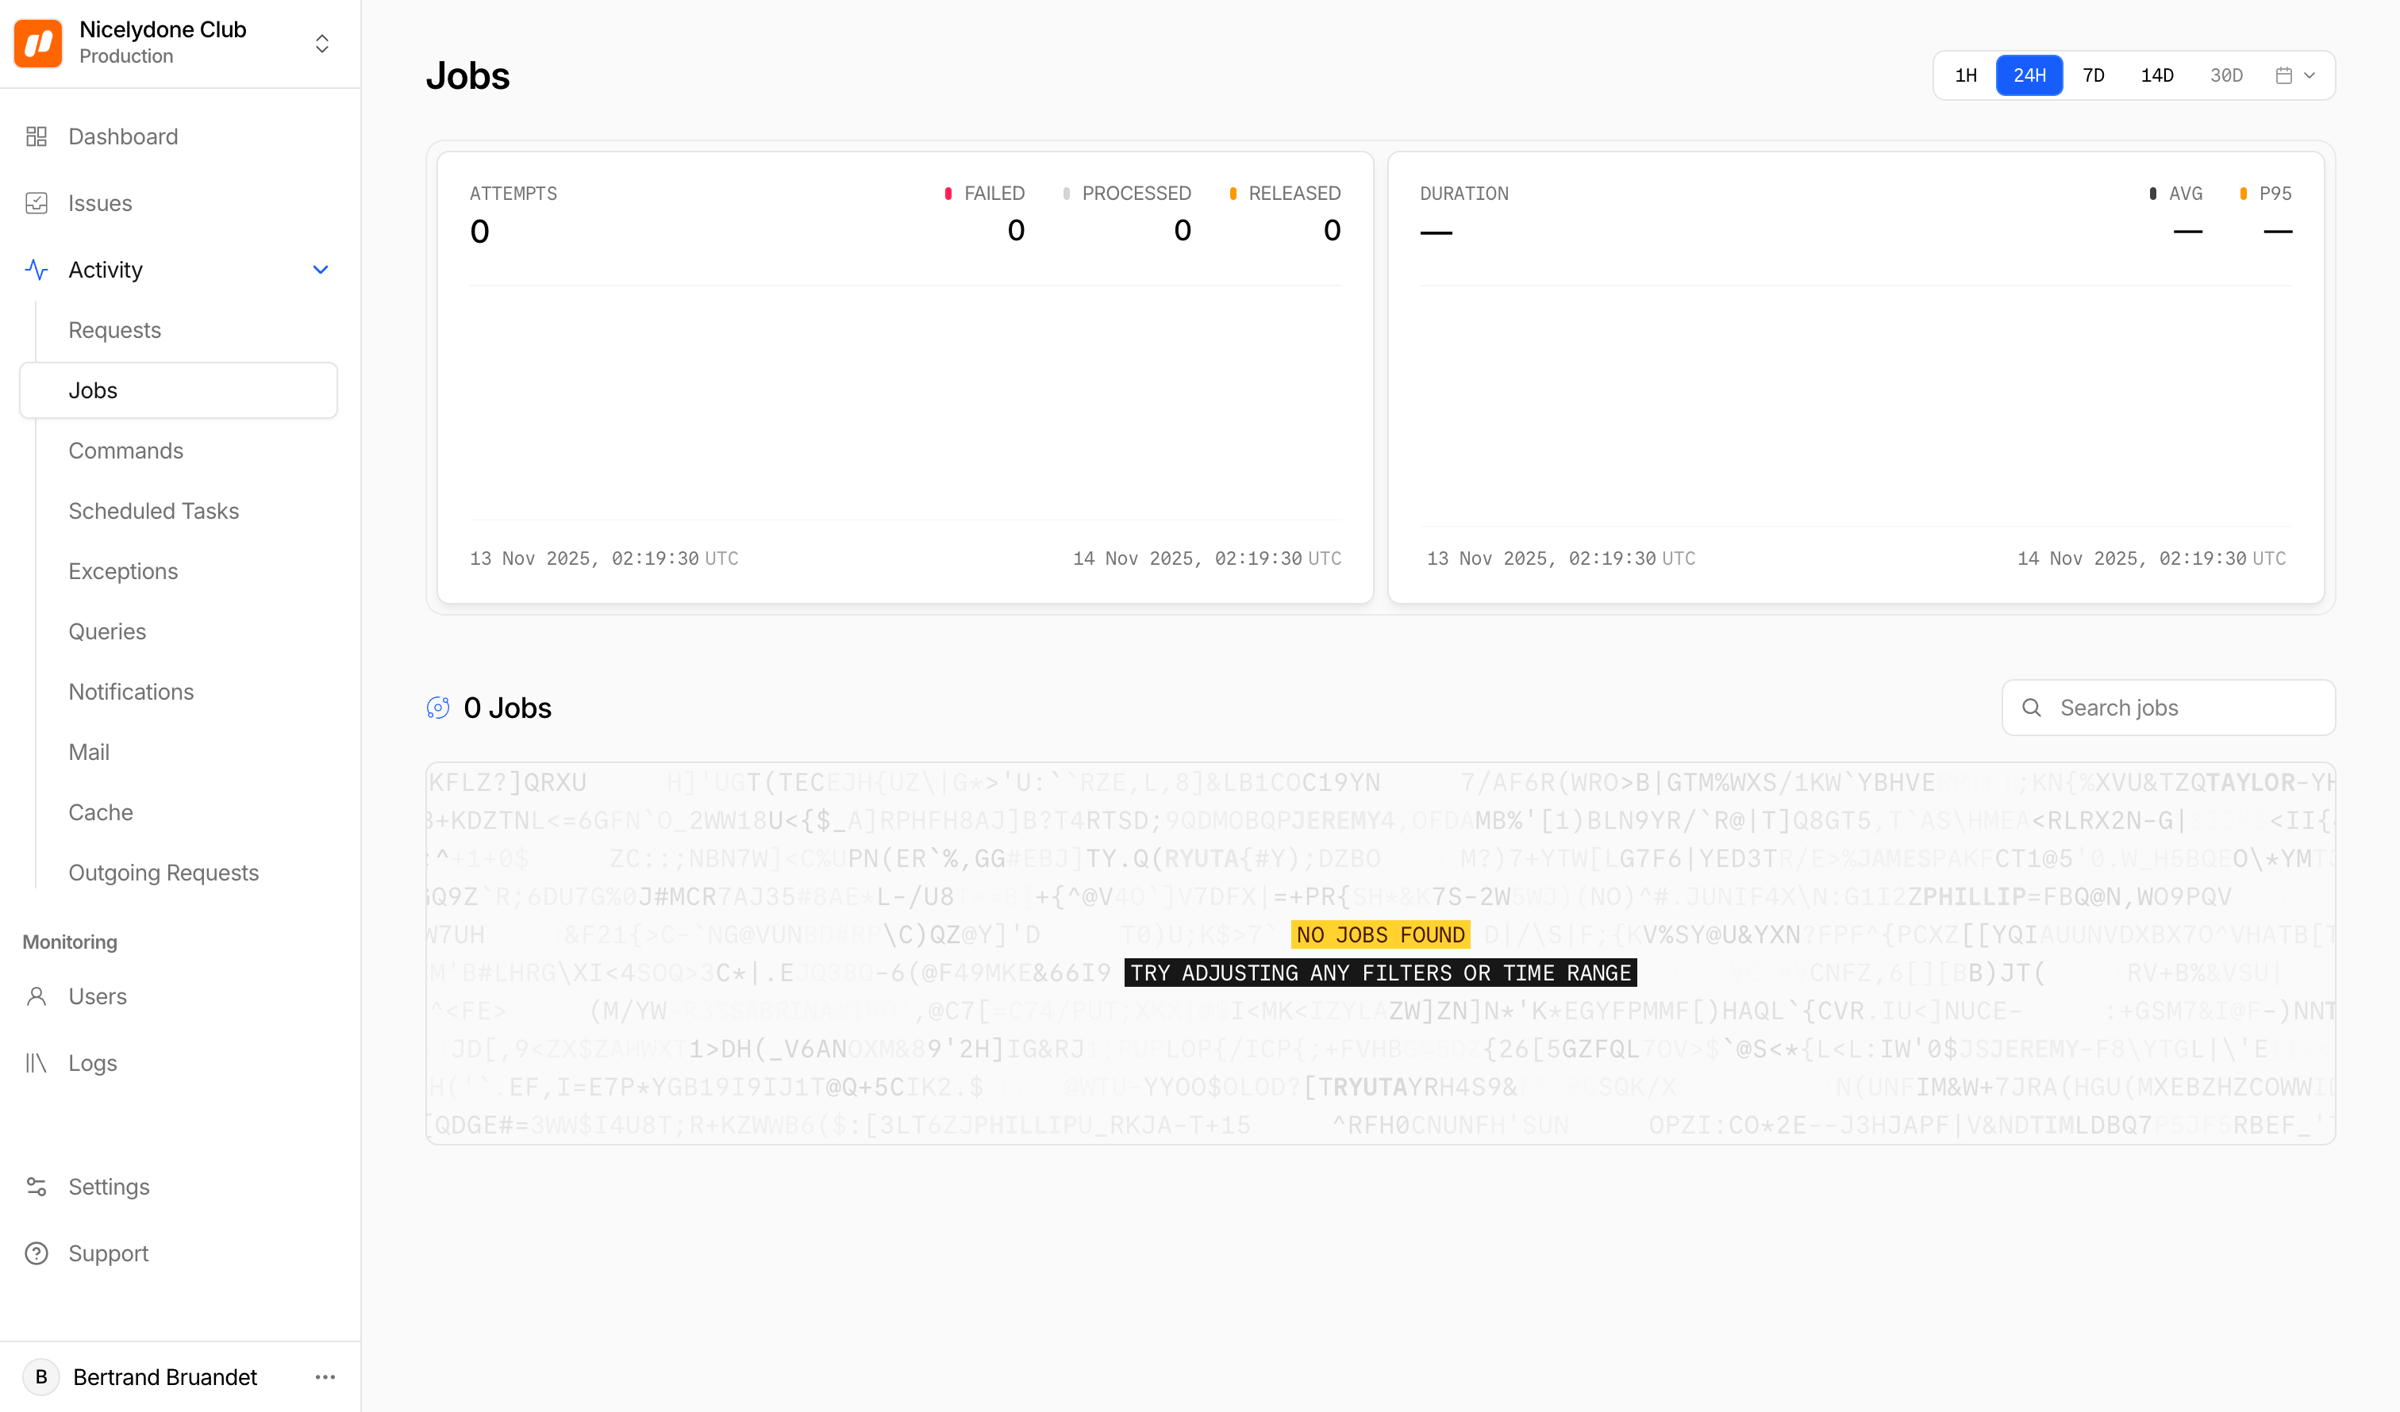
Task: Select the 24H time range
Action: click(2029, 75)
